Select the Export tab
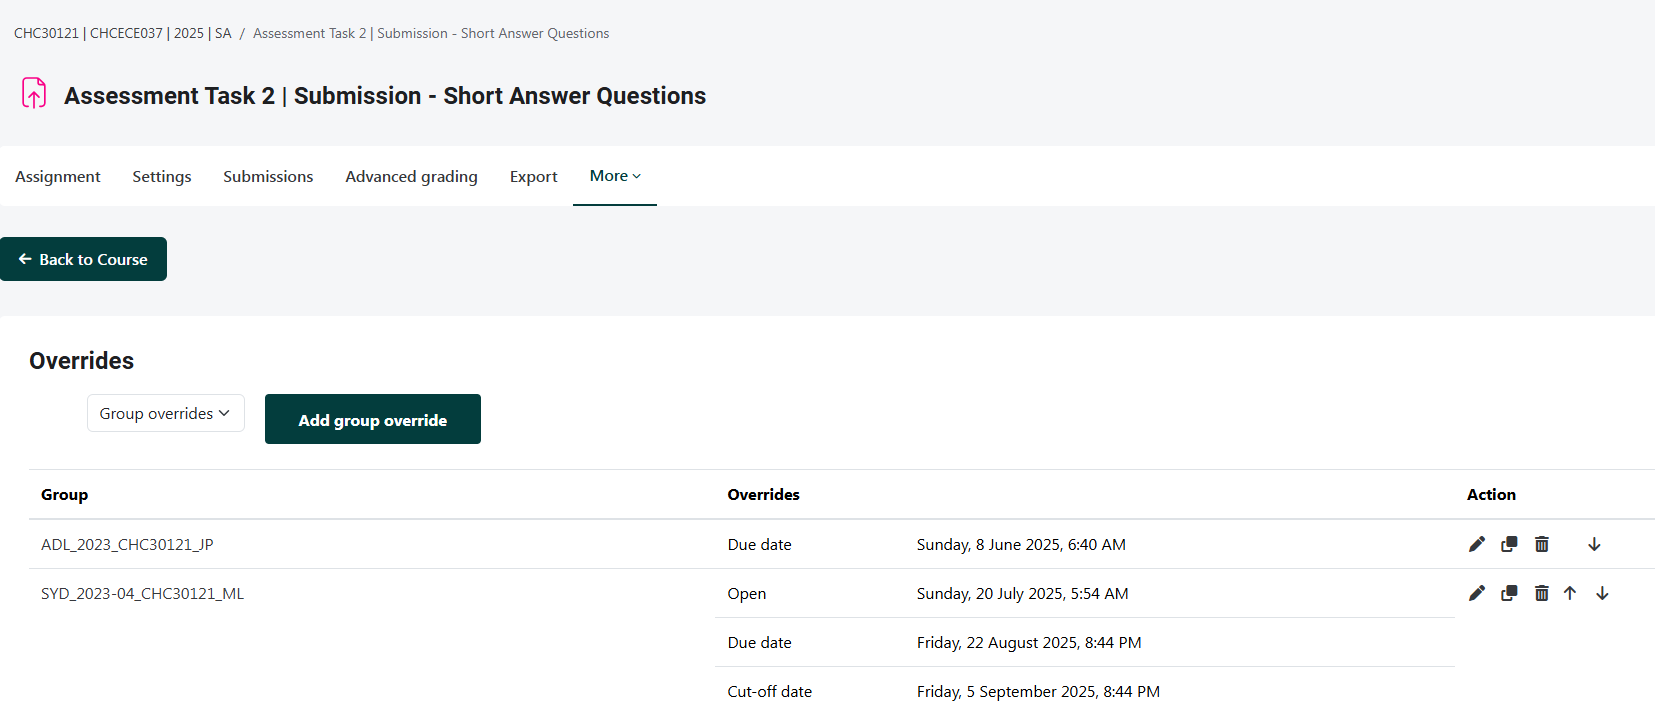The height and width of the screenshot is (712, 1655). click(533, 177)
